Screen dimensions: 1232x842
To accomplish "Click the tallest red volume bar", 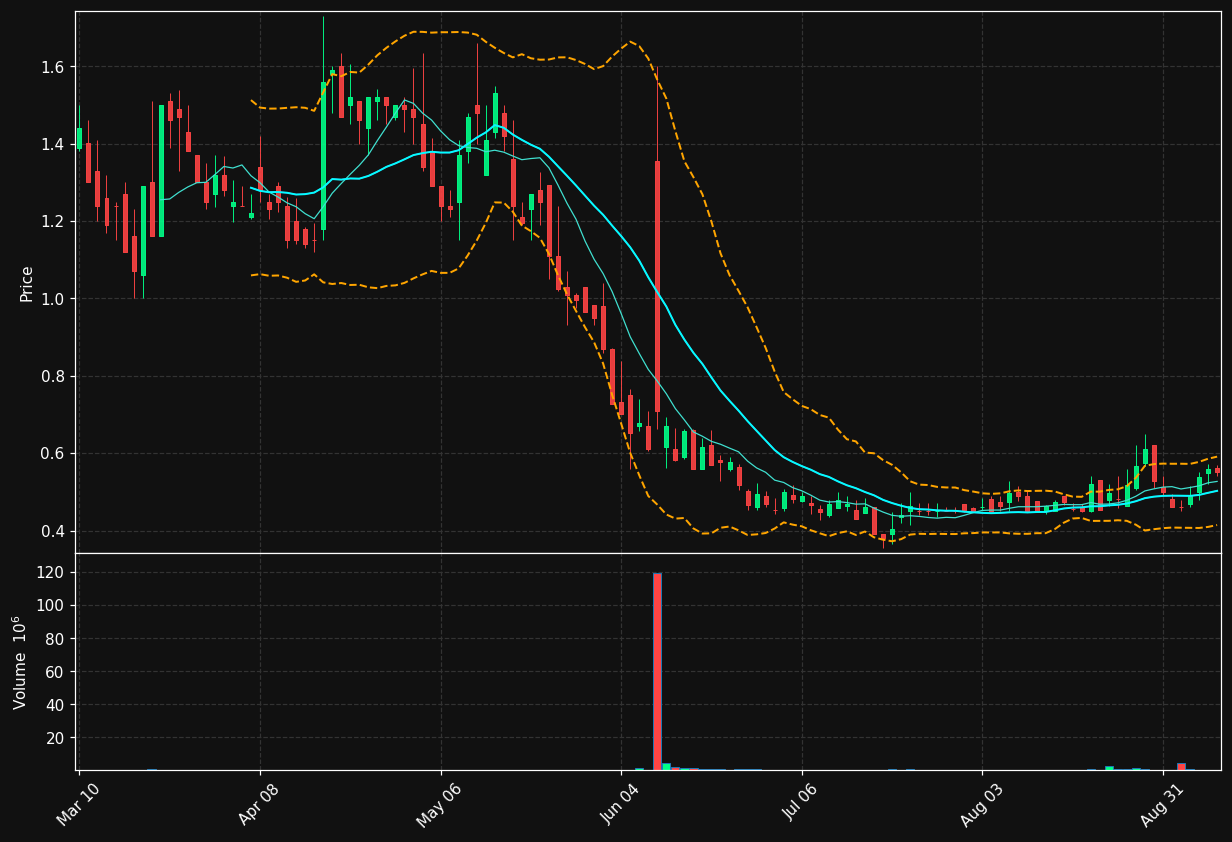I will (657, 671).
